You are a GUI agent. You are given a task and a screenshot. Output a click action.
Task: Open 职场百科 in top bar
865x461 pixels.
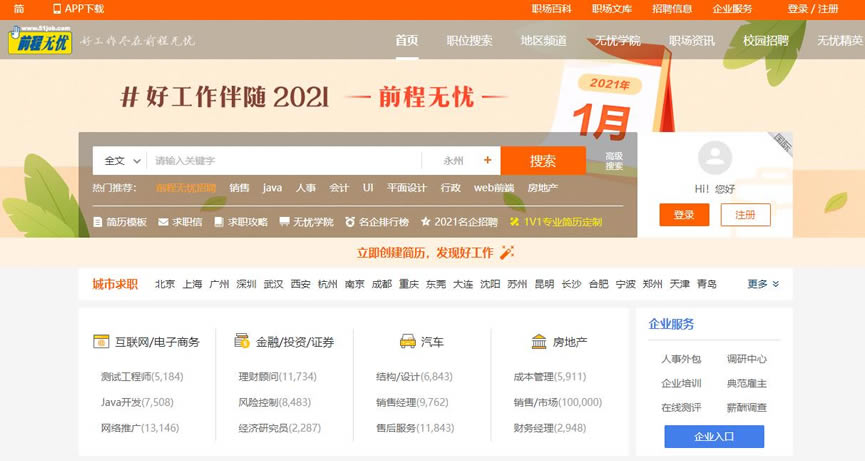(x=552, y=9)
